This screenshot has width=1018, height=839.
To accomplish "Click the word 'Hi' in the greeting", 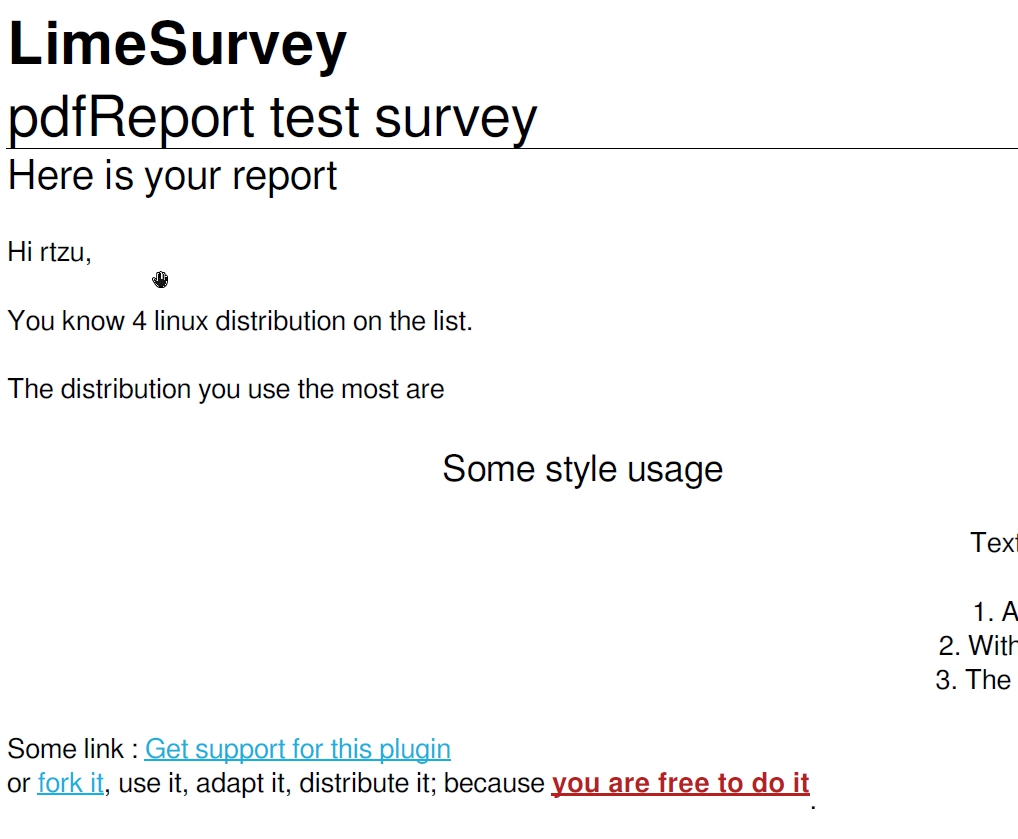I will 20,252.
